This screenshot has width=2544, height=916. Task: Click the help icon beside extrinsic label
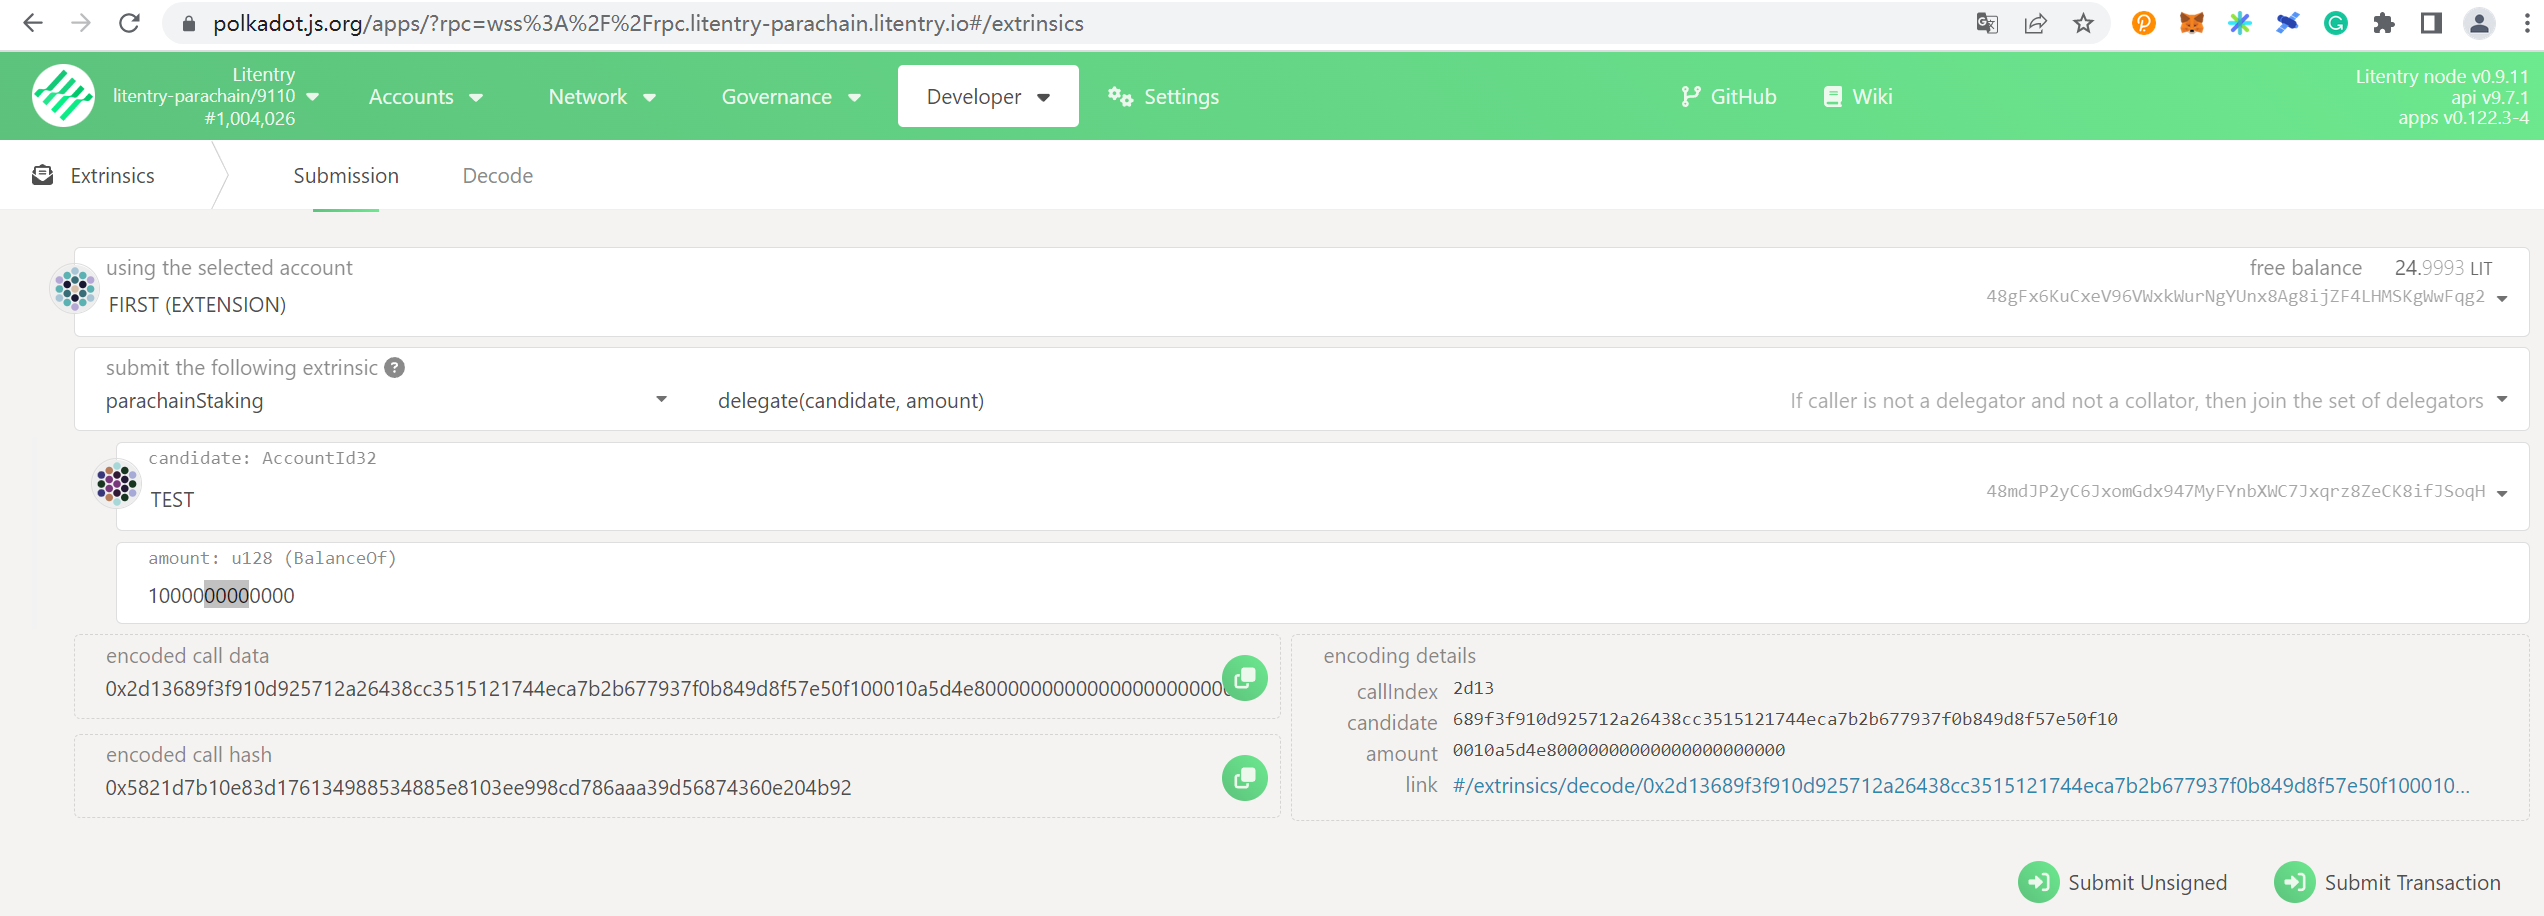point(395,368)
